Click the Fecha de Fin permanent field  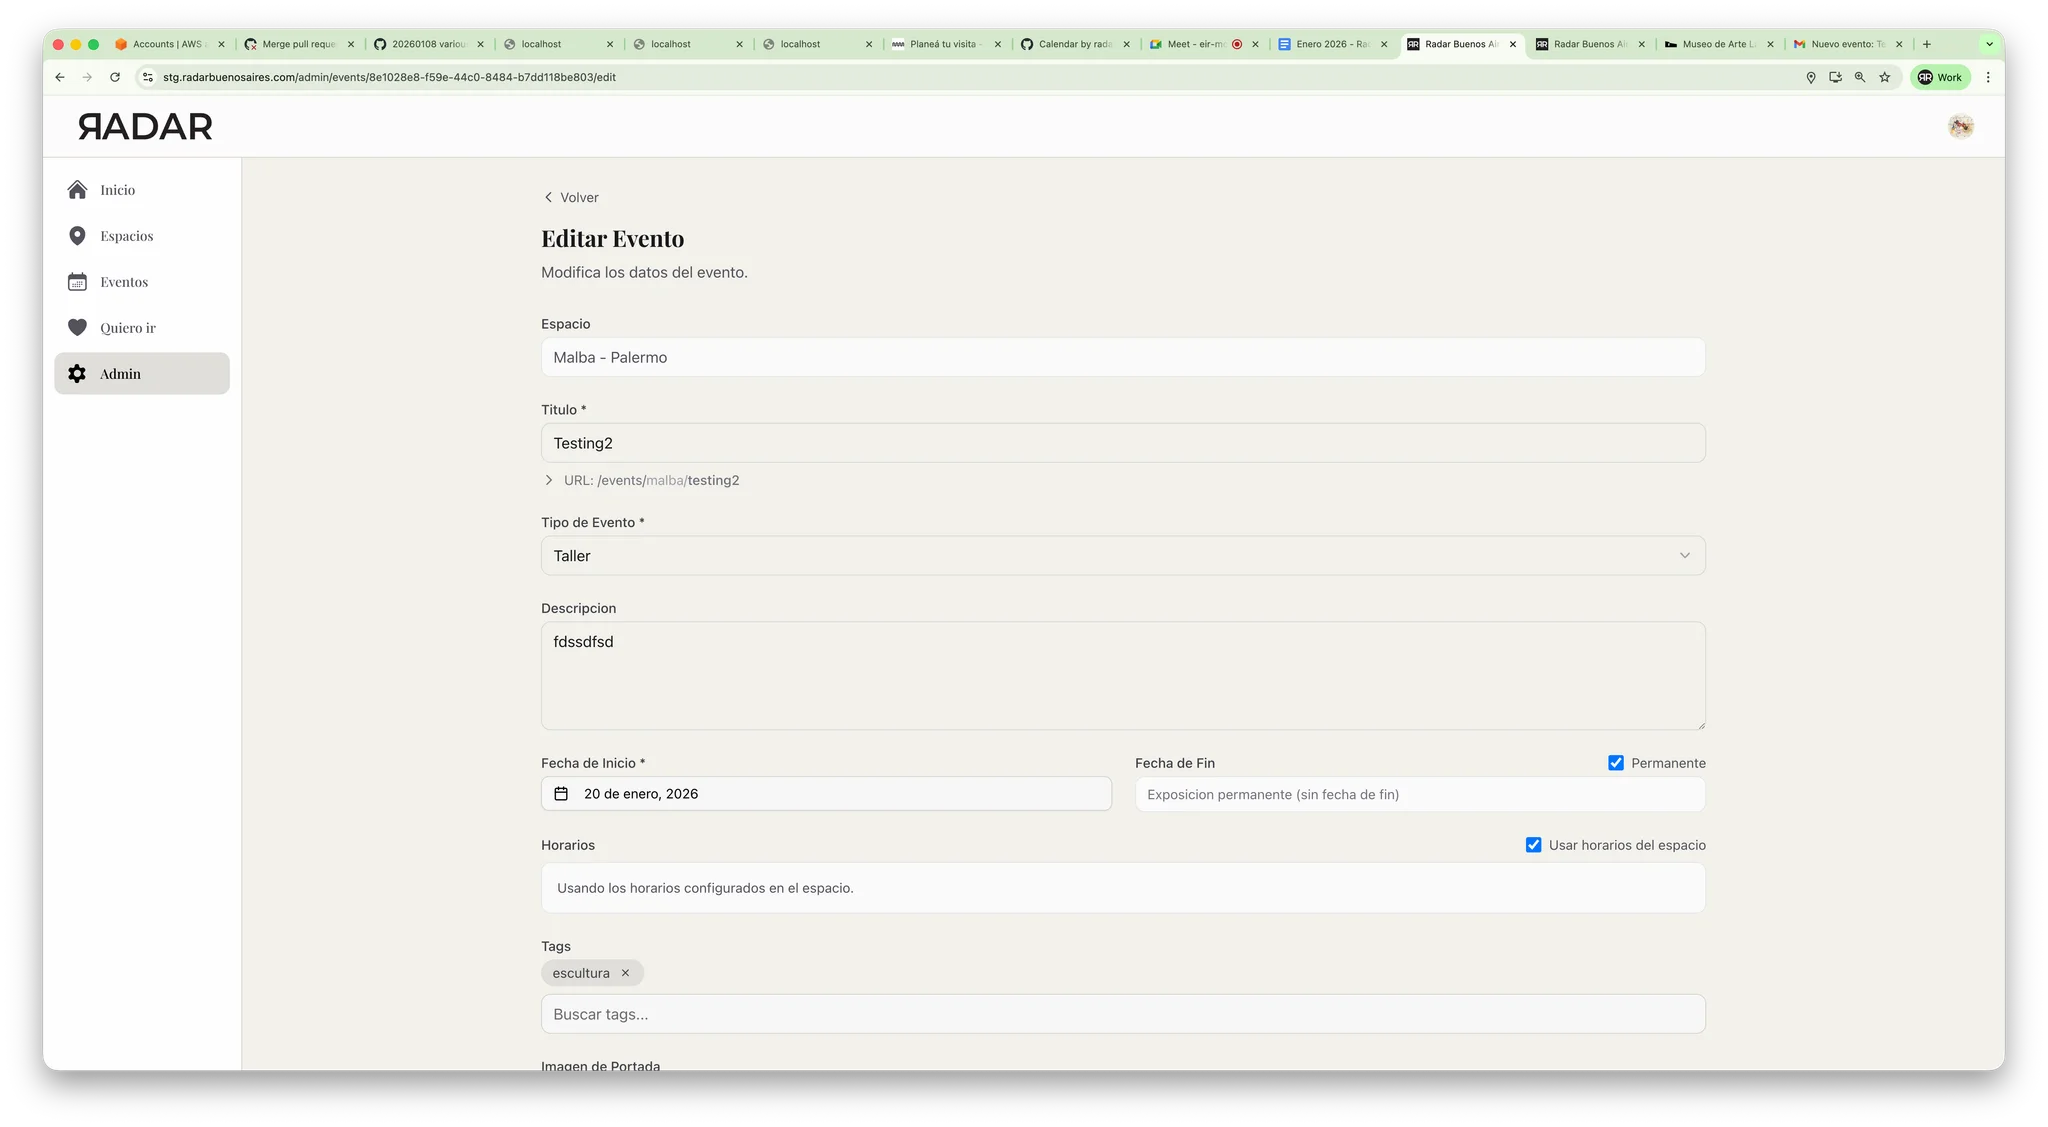click(1420, 795)
